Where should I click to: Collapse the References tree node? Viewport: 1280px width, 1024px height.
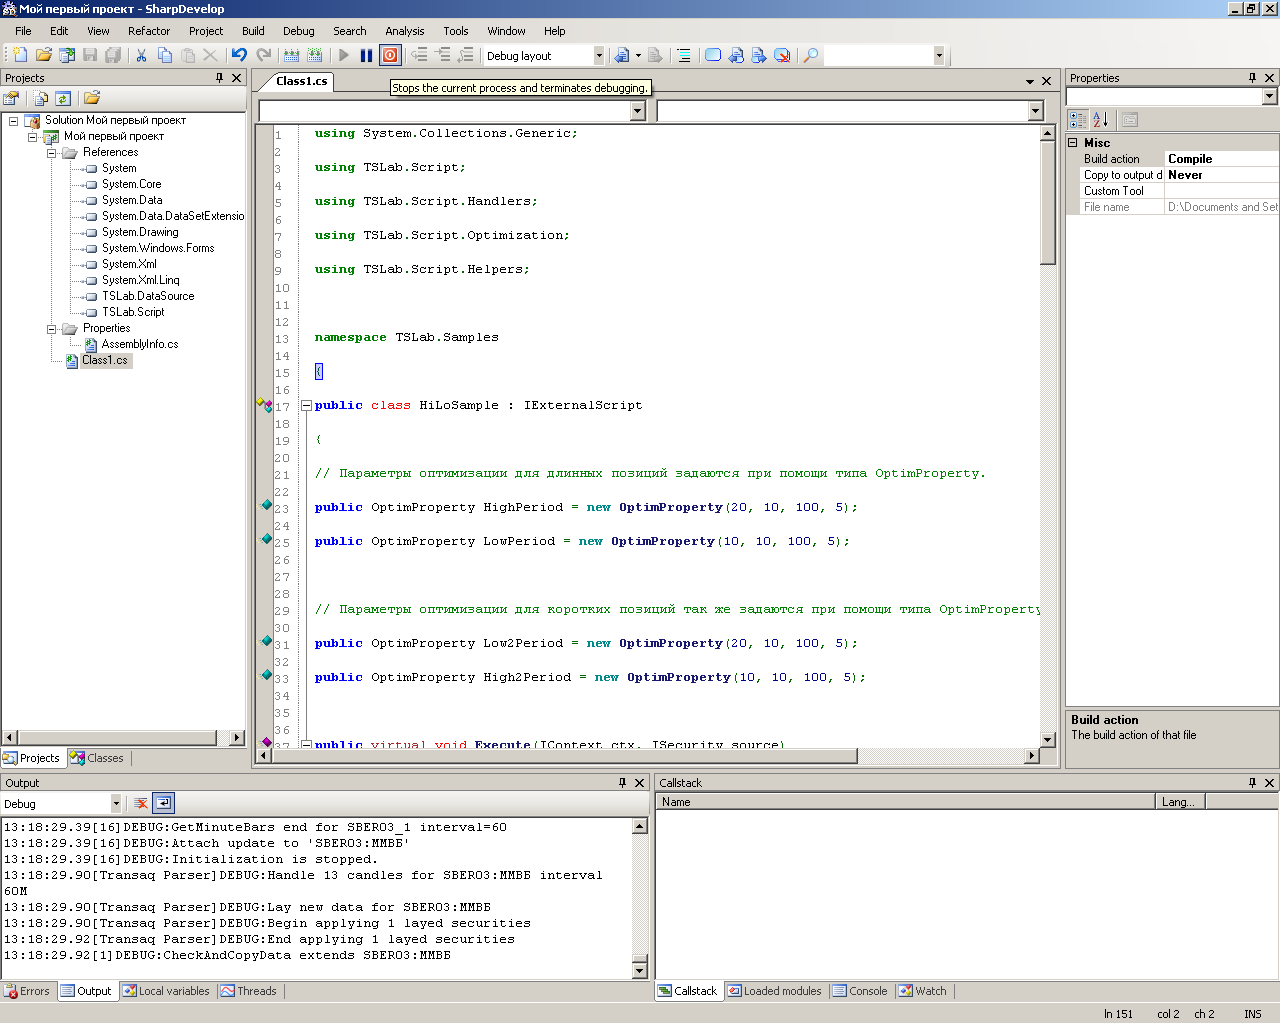51,153
